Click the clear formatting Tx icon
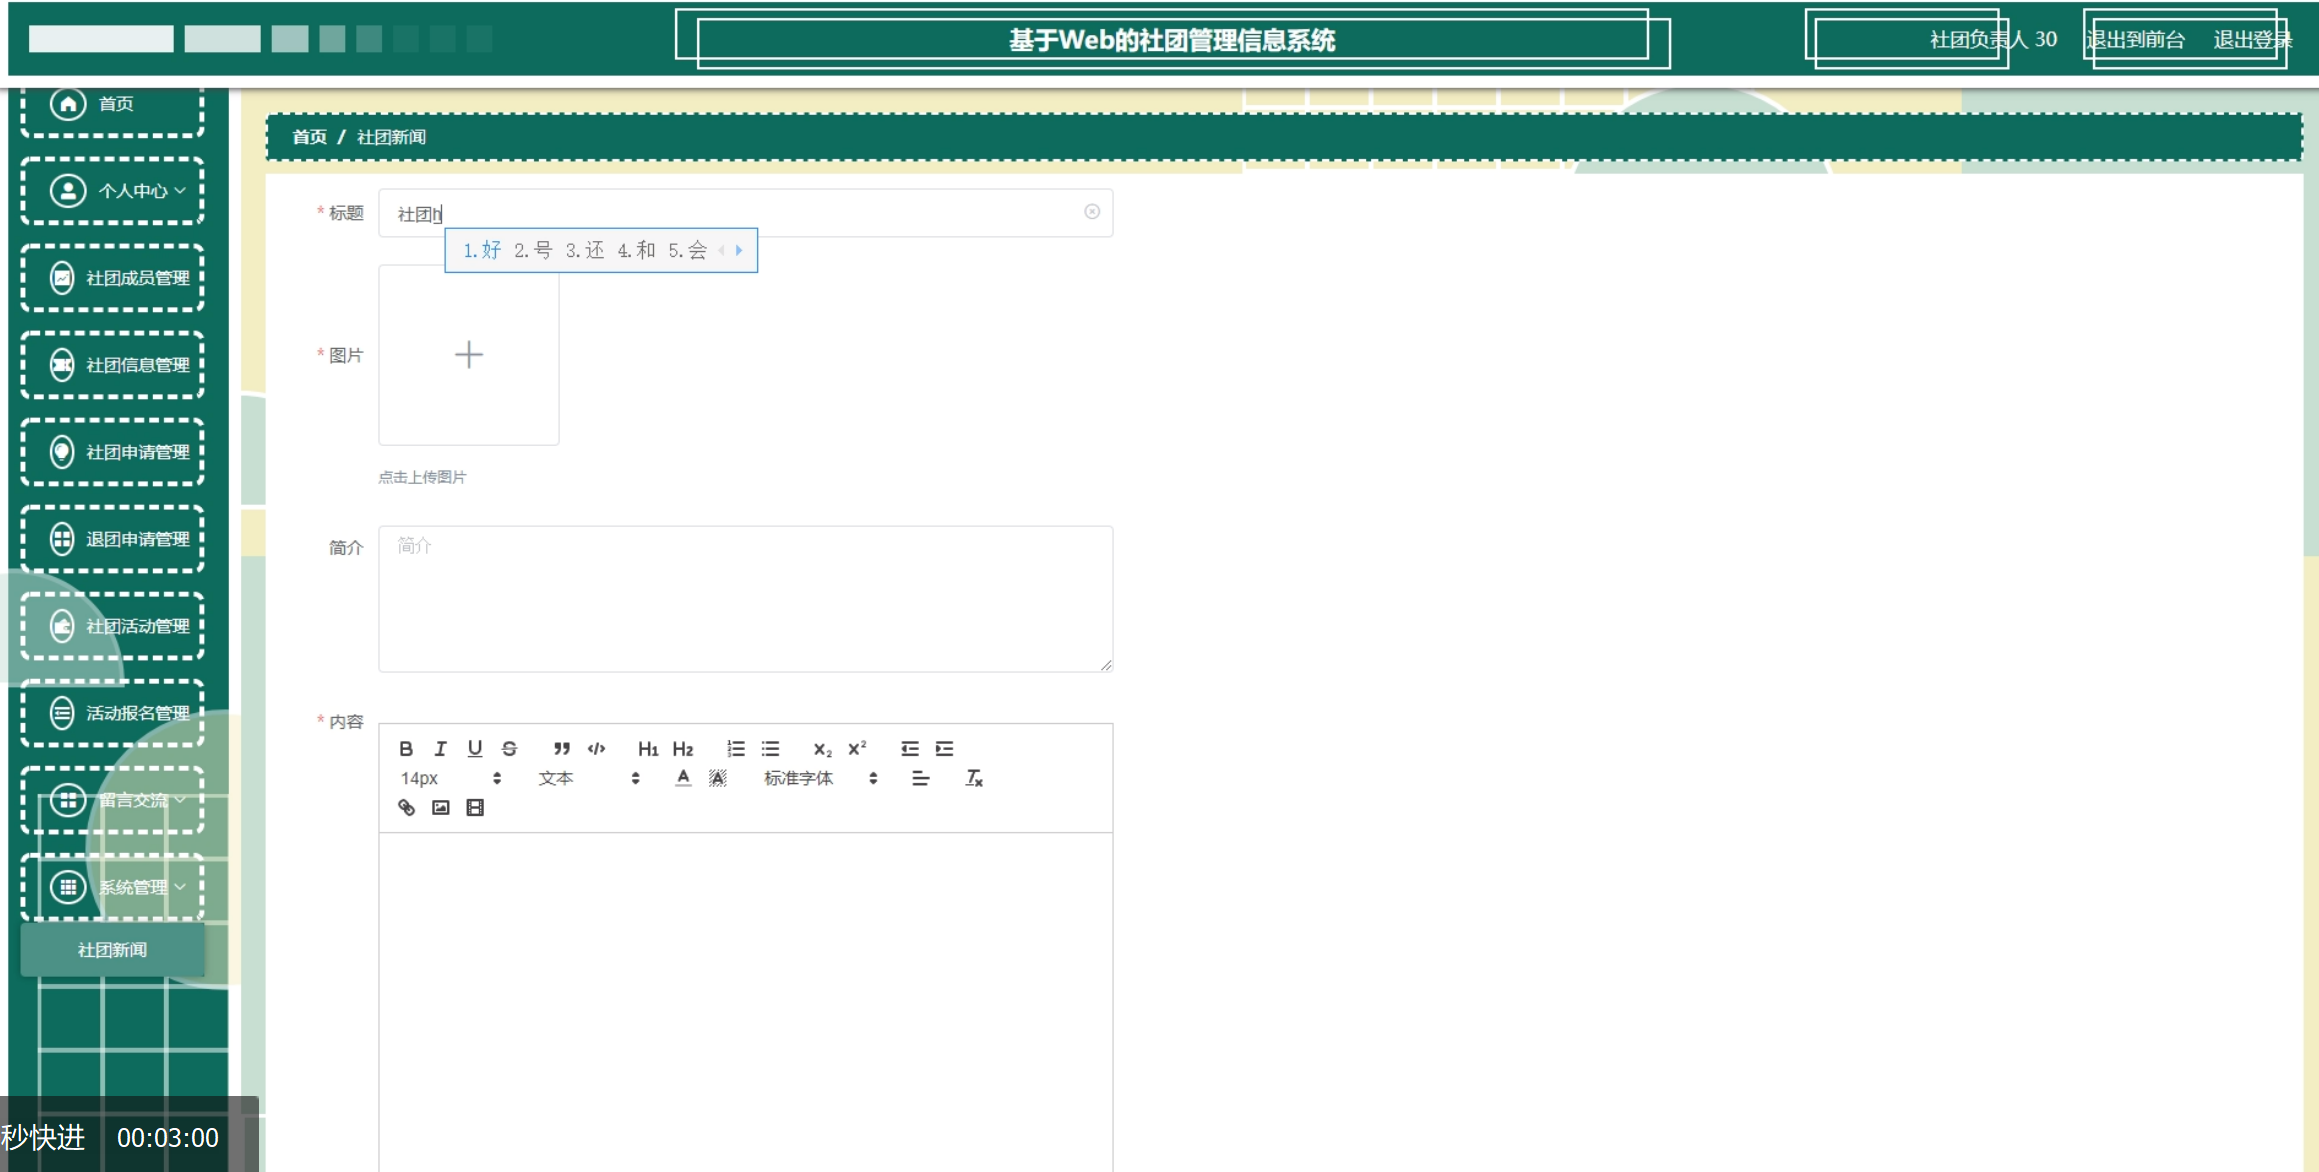 (974, 778)
